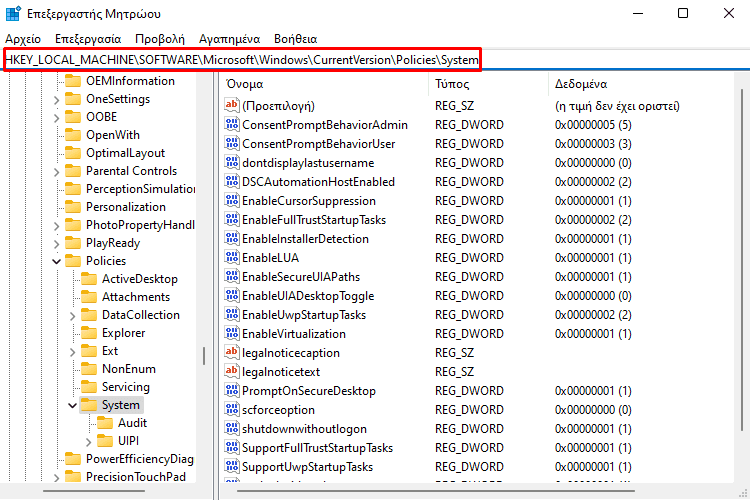Viewport: 750px width, 500px height.
Task: Click the DWORD icon beside EnableUwpStartupTasks
Action: coord(232,314)
